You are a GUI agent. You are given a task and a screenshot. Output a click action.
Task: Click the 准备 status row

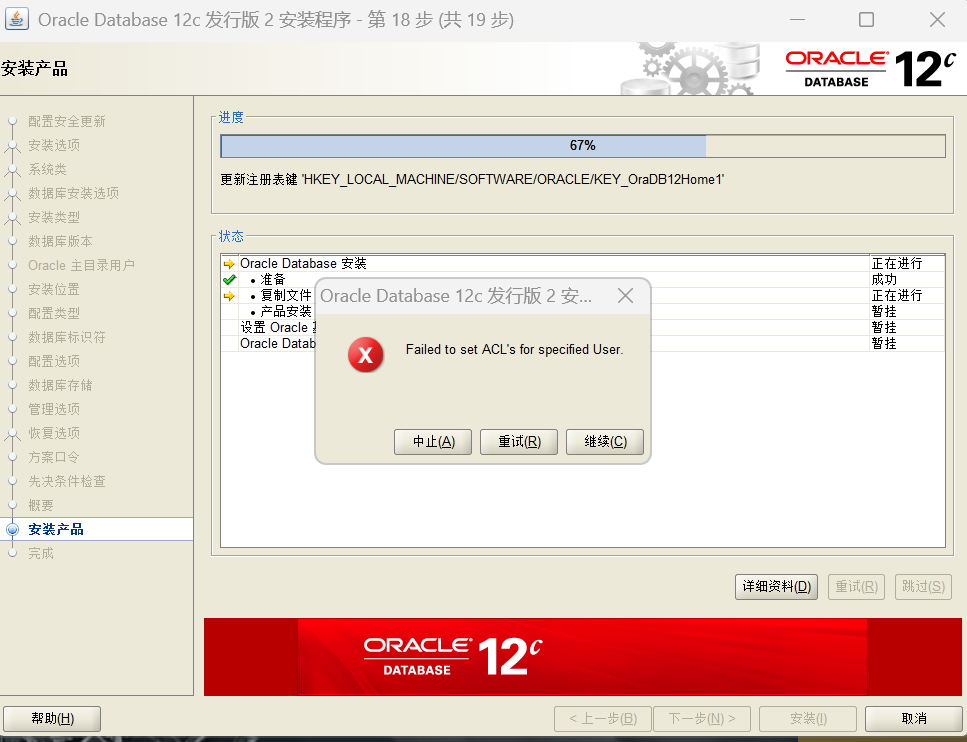pos(583,279)
